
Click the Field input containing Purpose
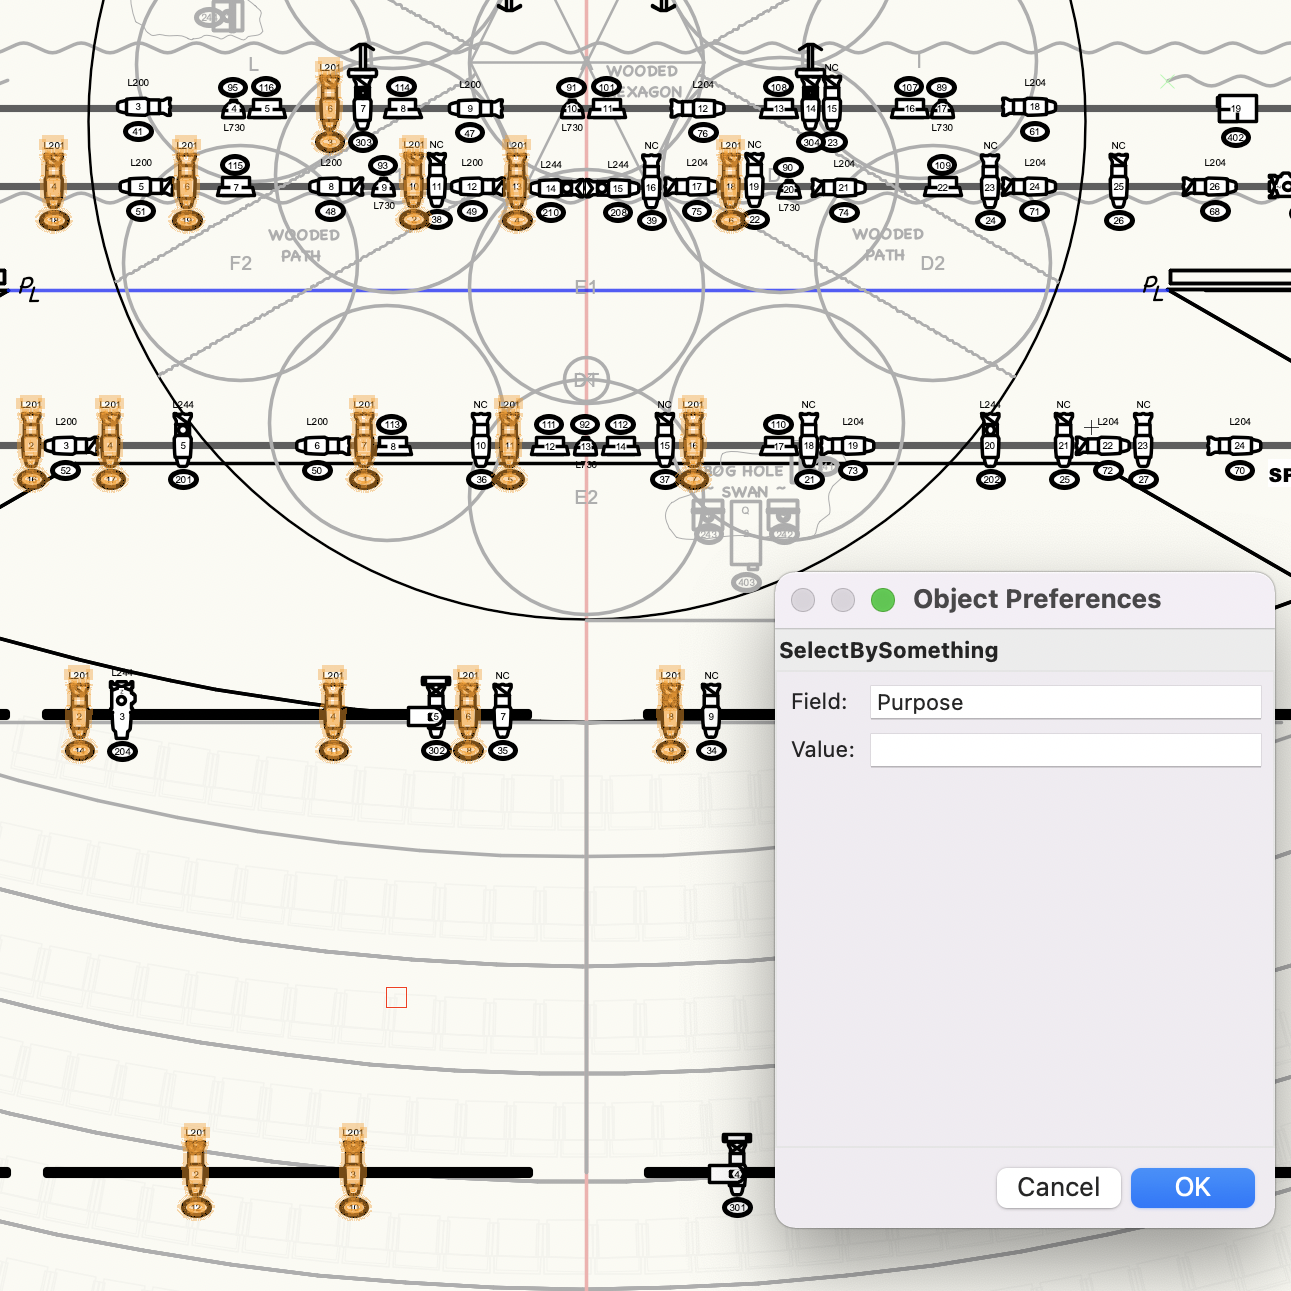(1065, 702)
